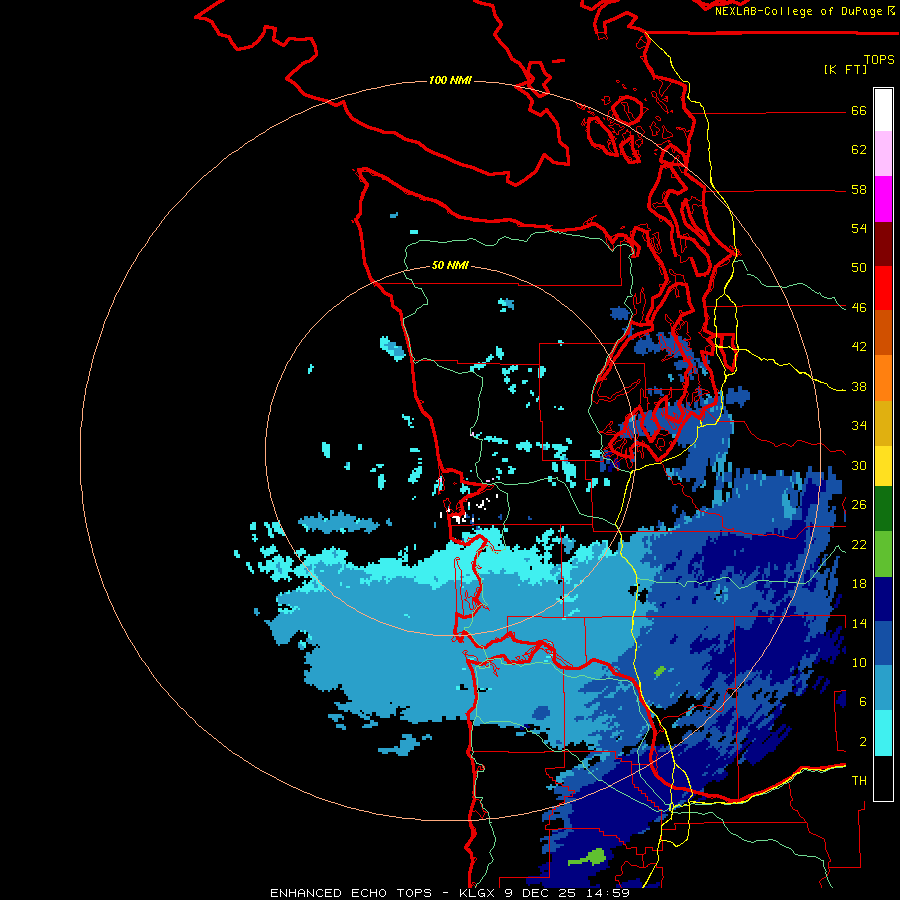Select the dark green legend color band
Screen dimensions: 900x900
coord(883,509)
